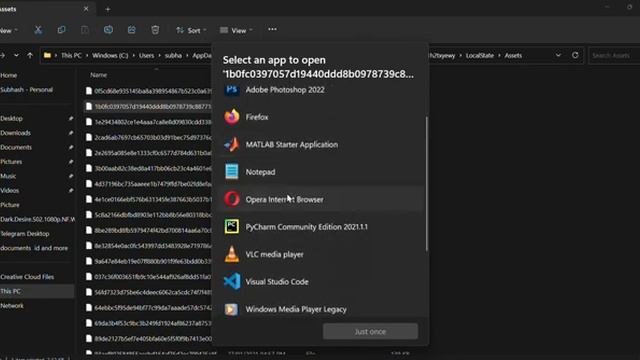The height and width of the screenshot is (360, 640).
Task: Refresh the Assets folder
Action: (575, 55)
